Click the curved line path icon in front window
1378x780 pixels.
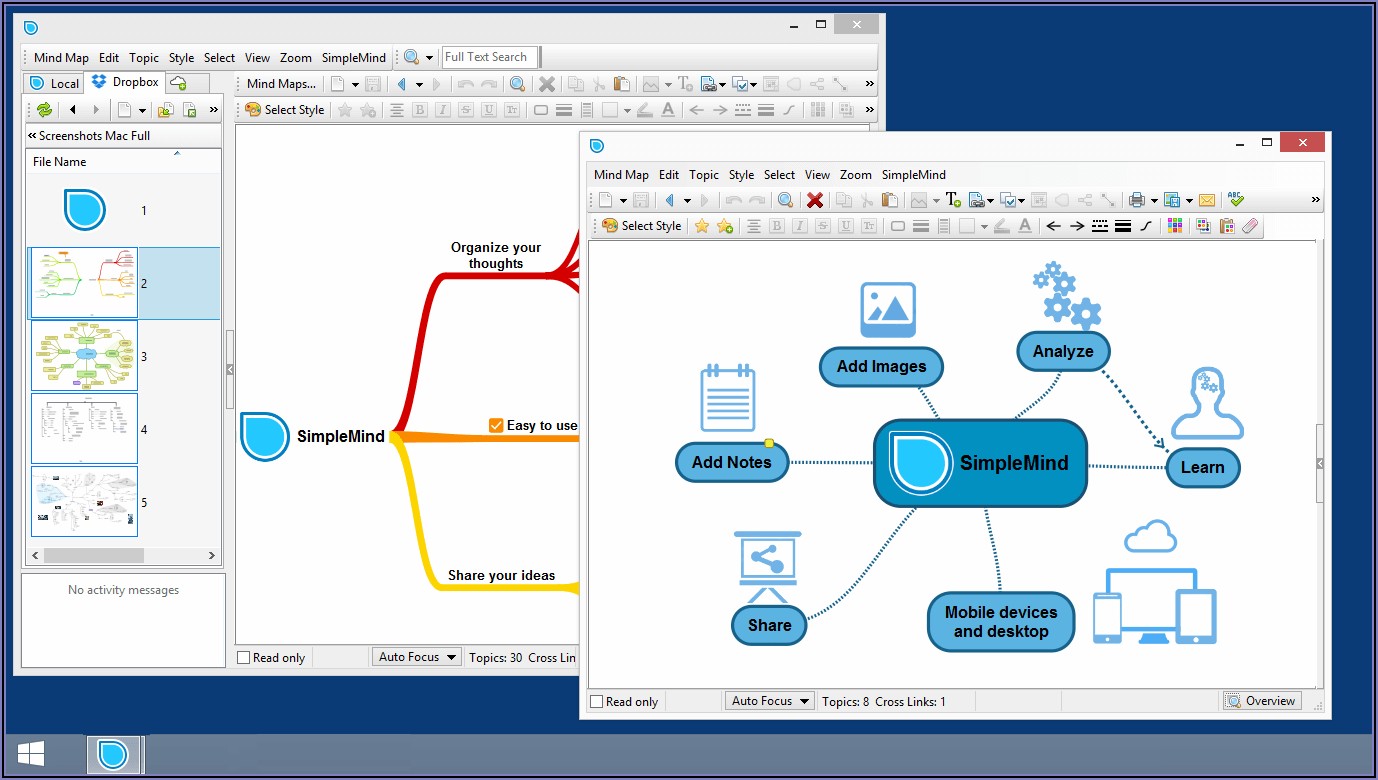1146,226
